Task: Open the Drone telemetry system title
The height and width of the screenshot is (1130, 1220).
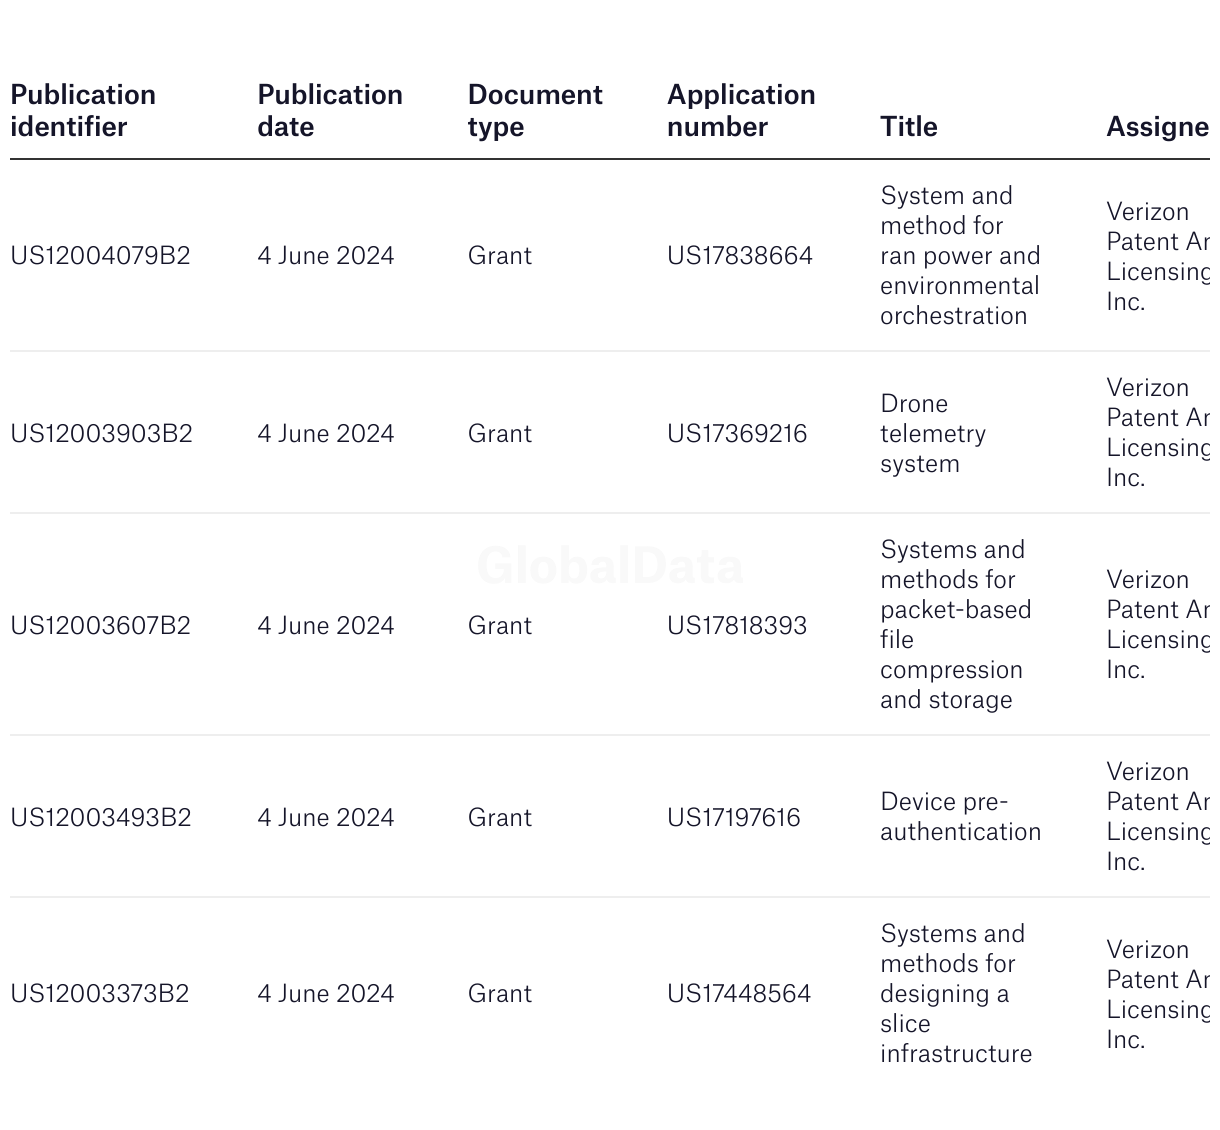Action: coord(933,434)
